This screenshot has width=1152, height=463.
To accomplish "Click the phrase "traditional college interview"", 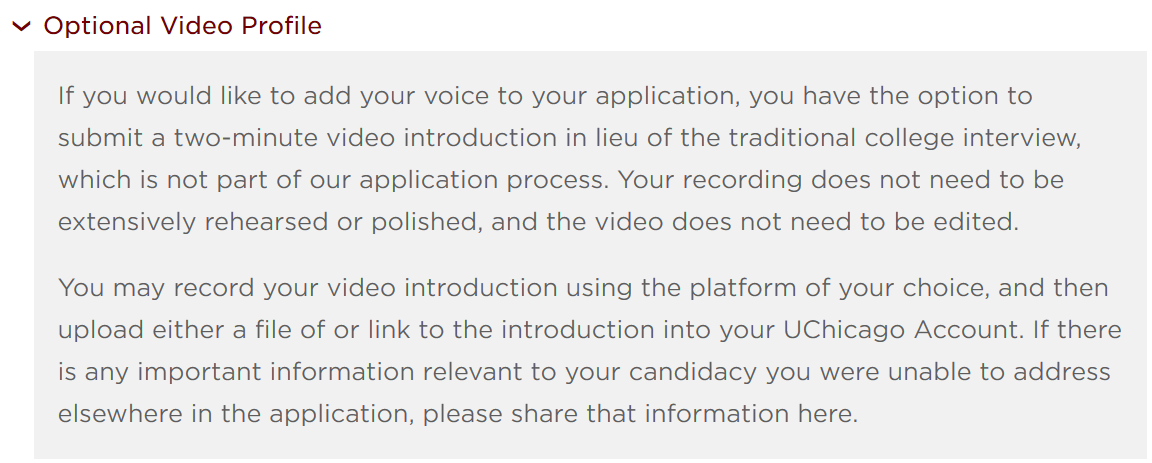I will (x=904, y=138).
